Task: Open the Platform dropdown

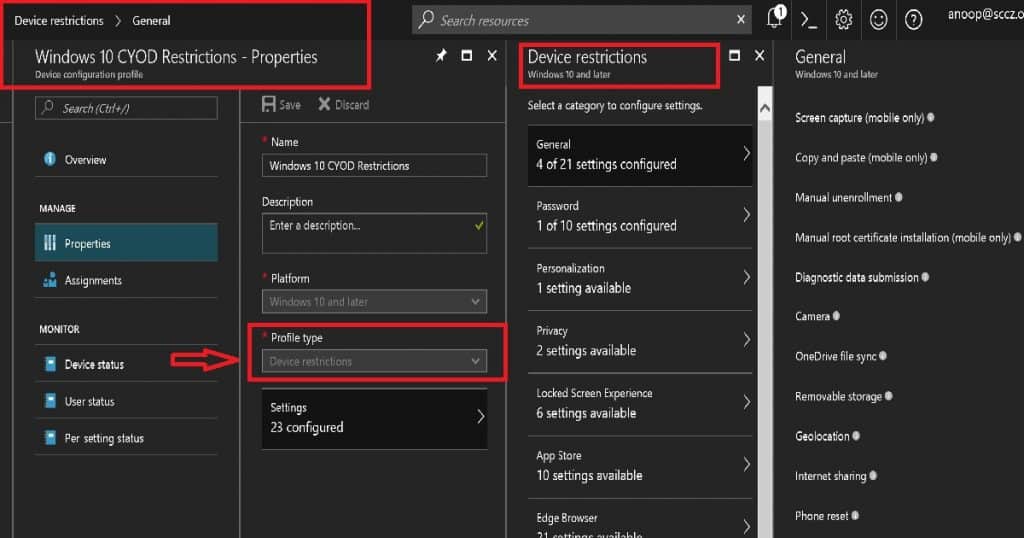Action: [x=374, y=301]
